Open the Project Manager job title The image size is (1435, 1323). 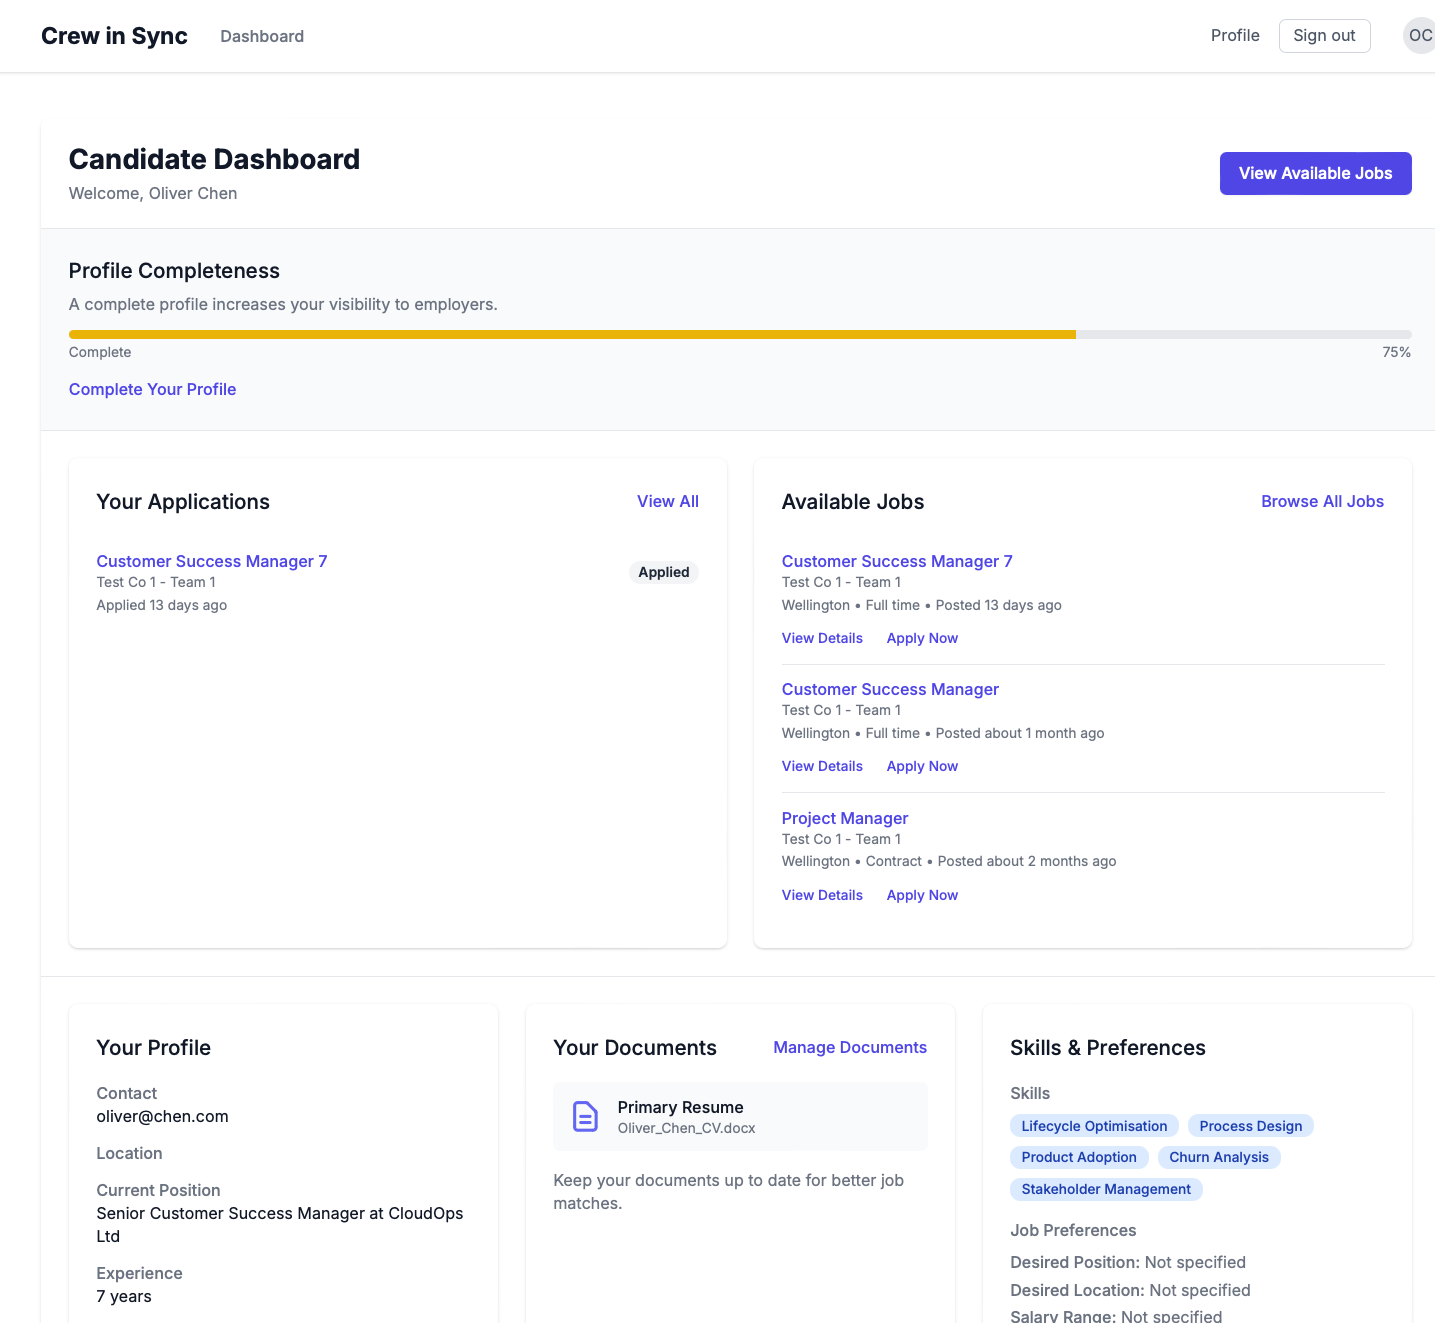click(844, 818)
